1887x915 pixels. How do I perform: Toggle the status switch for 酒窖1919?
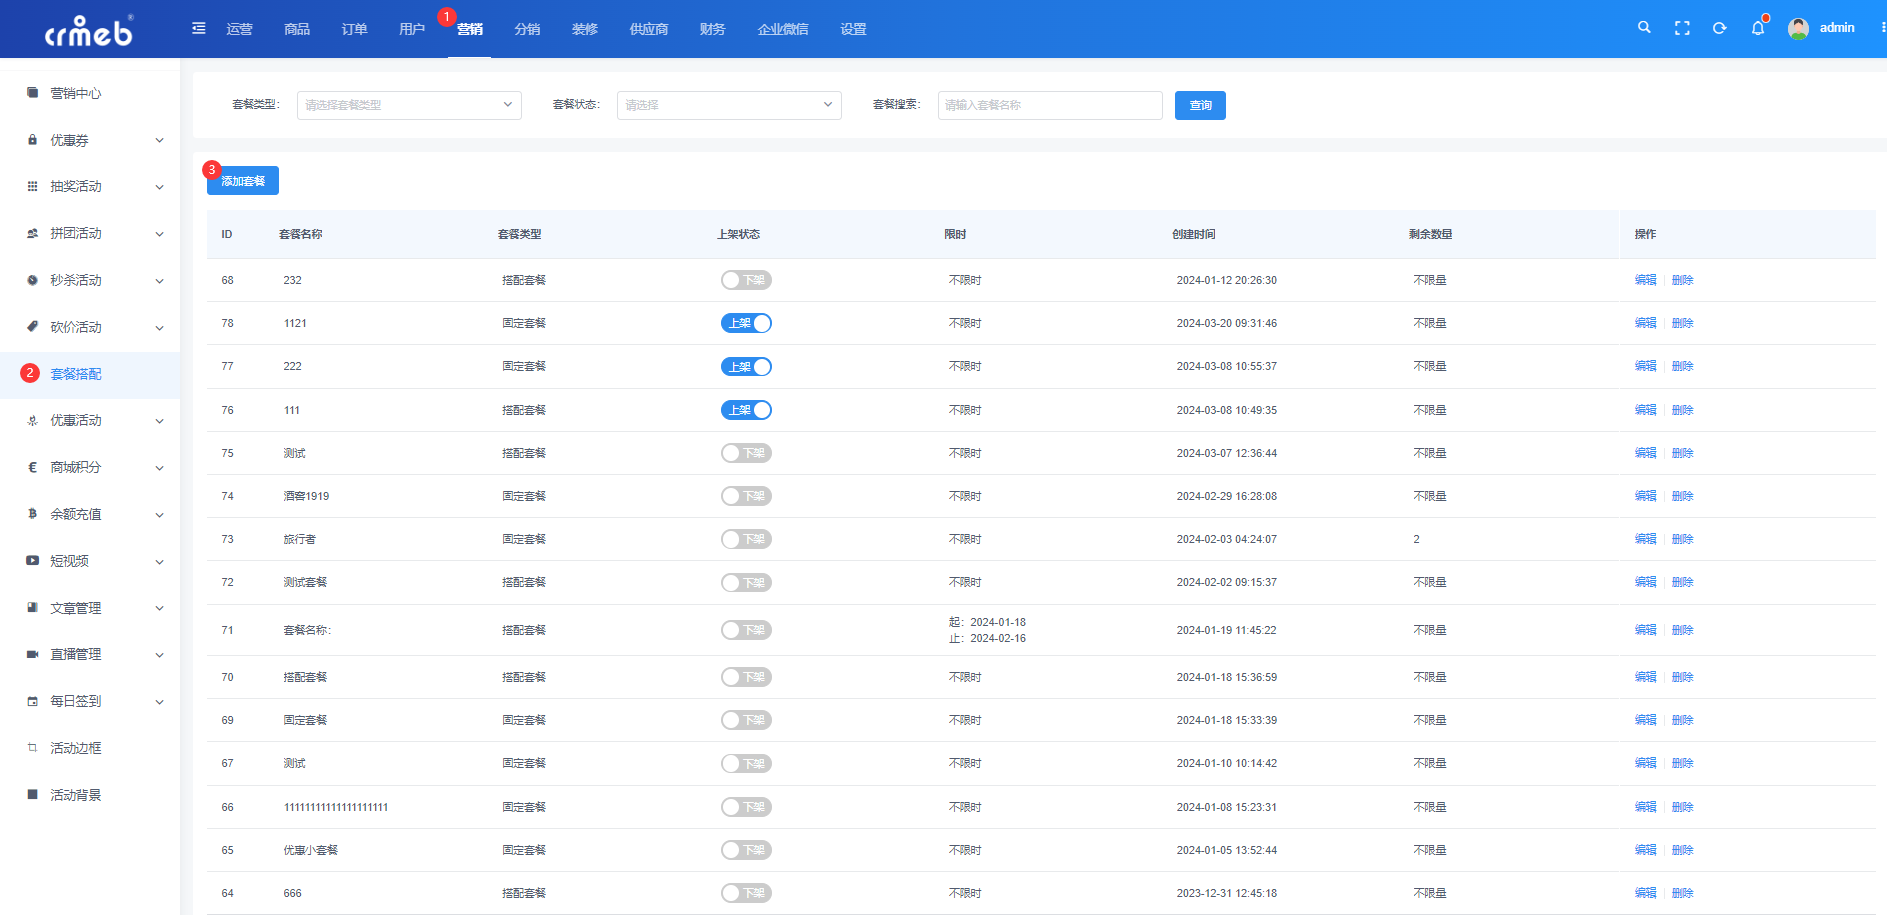(x=746, y=496)
